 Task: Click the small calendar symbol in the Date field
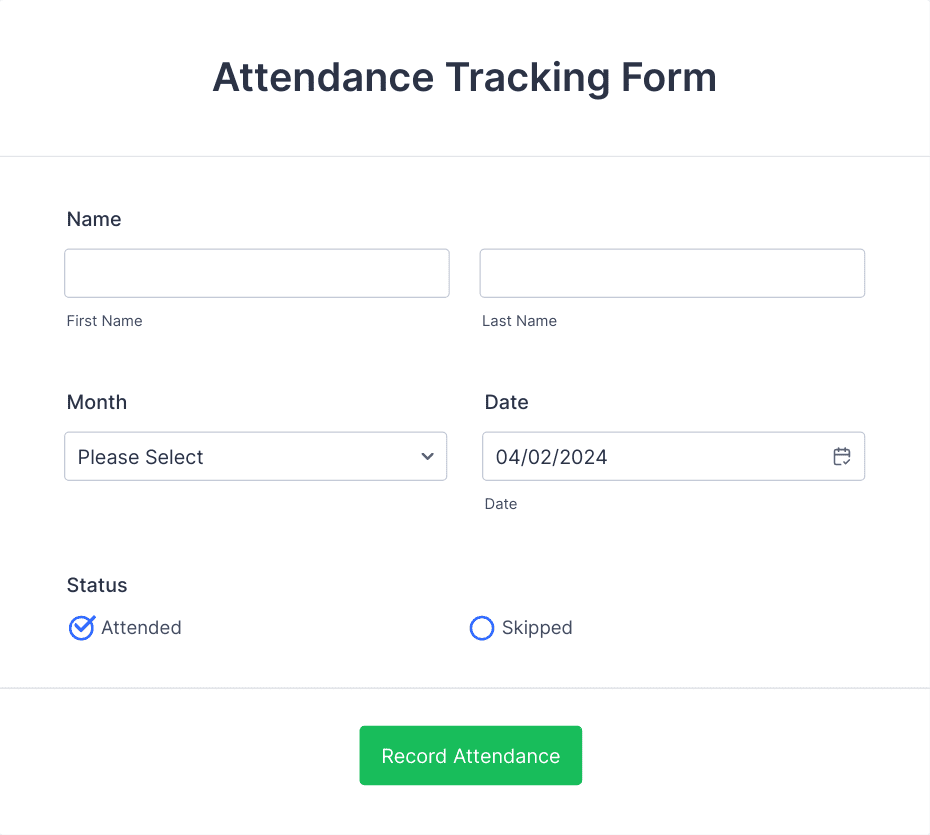[x=842, y=456]
